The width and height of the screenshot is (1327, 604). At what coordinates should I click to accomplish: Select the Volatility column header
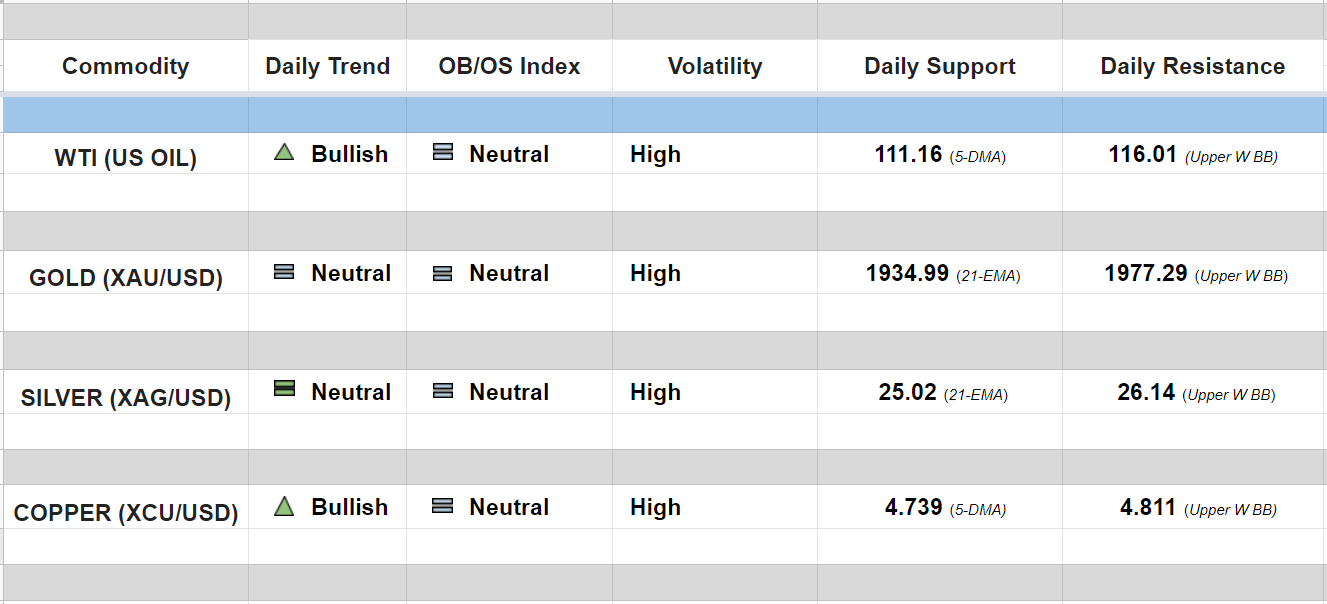[x=714, y=66]
